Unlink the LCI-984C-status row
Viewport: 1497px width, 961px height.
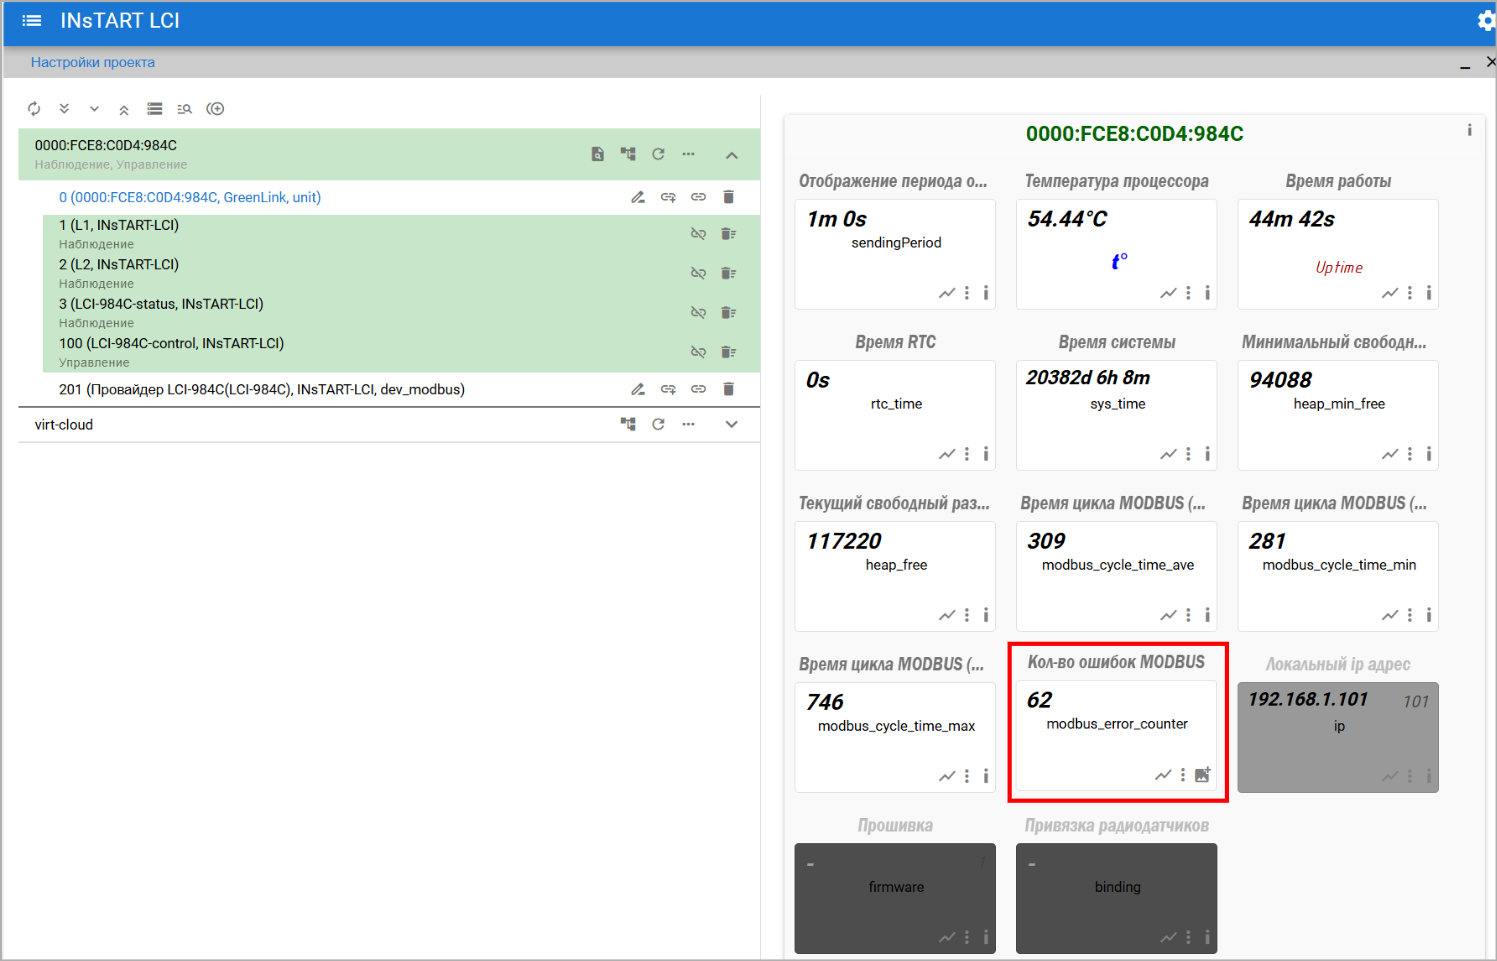point(698,312)
